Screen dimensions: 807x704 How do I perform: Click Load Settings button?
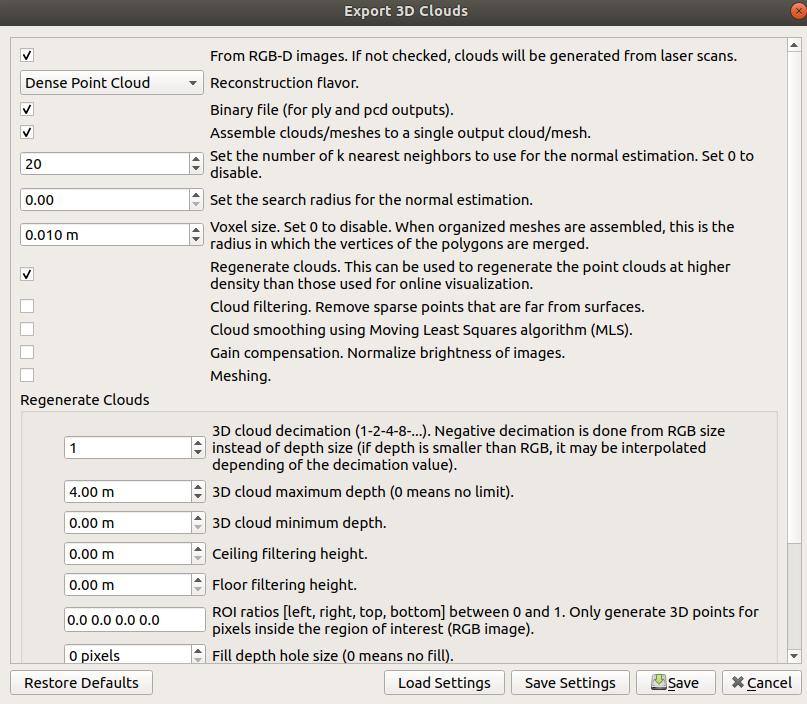[444, 682]
